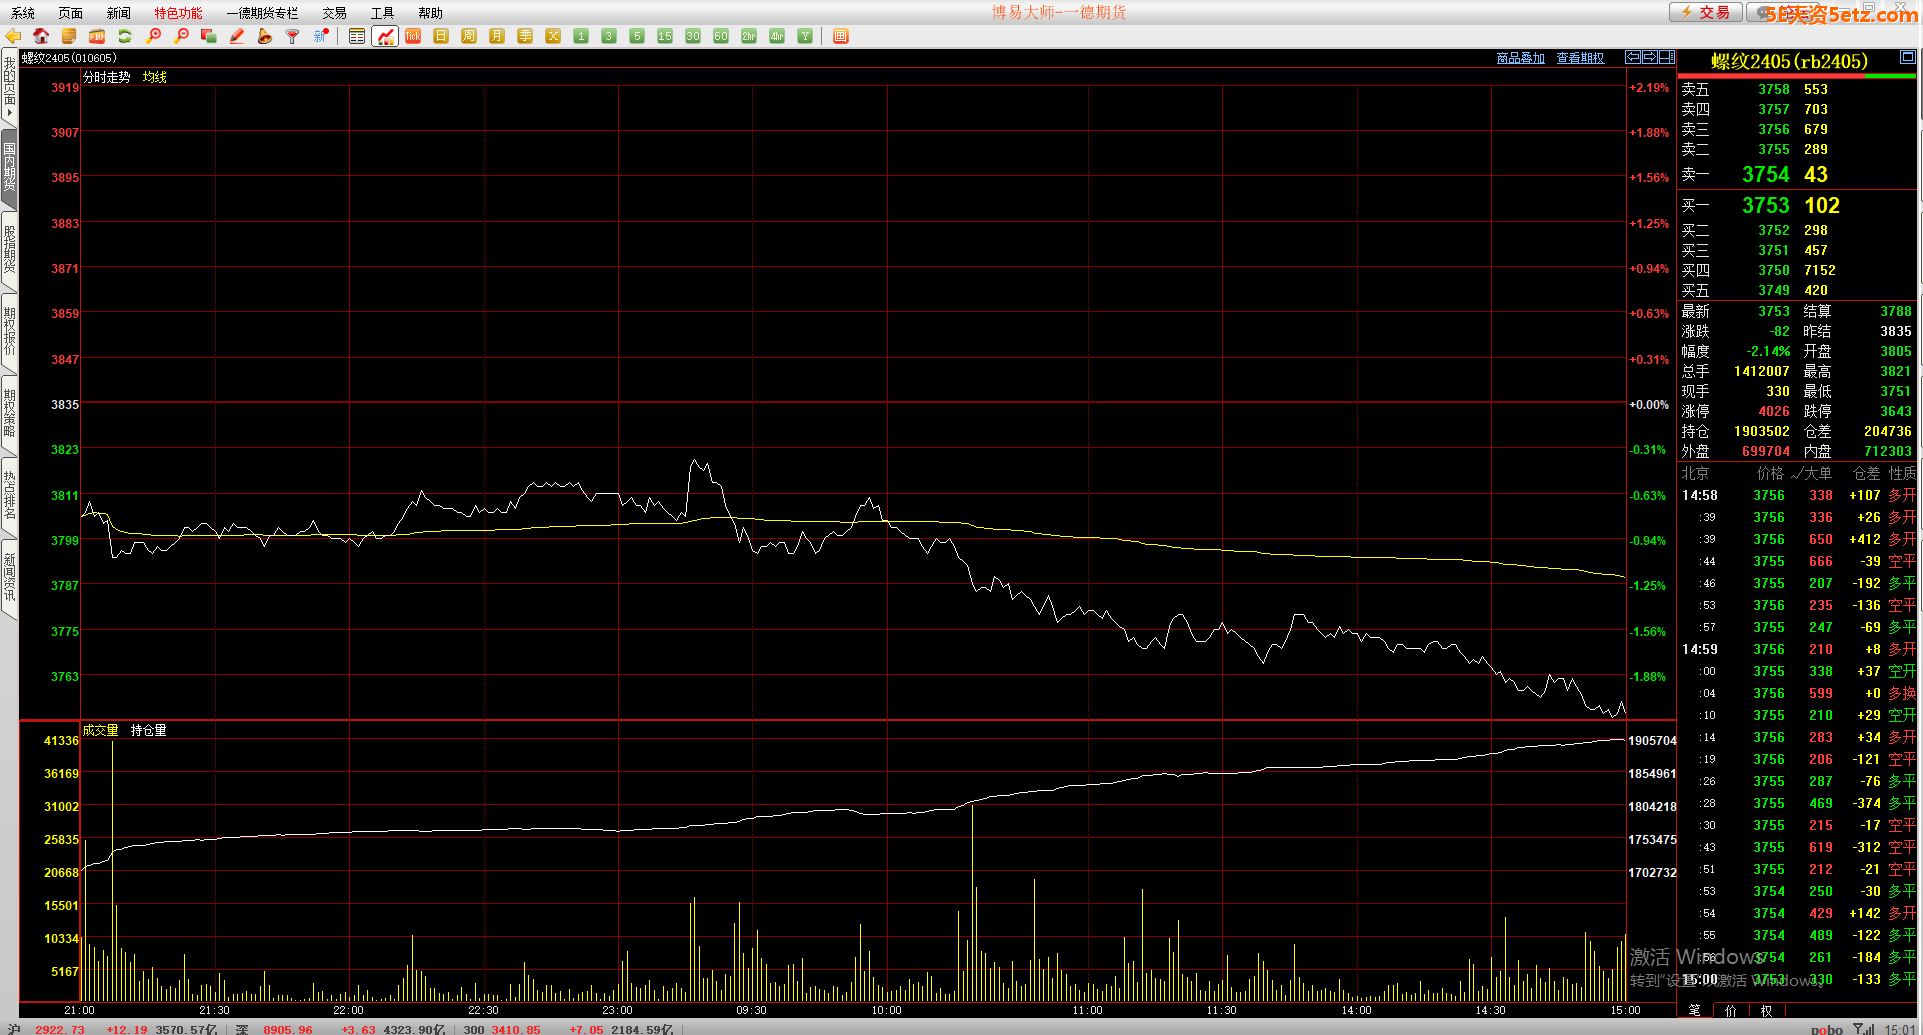Viewport: 1923px width, 1035px height.
Task: Select the red drawing pen tool
Action: point(237,36)
